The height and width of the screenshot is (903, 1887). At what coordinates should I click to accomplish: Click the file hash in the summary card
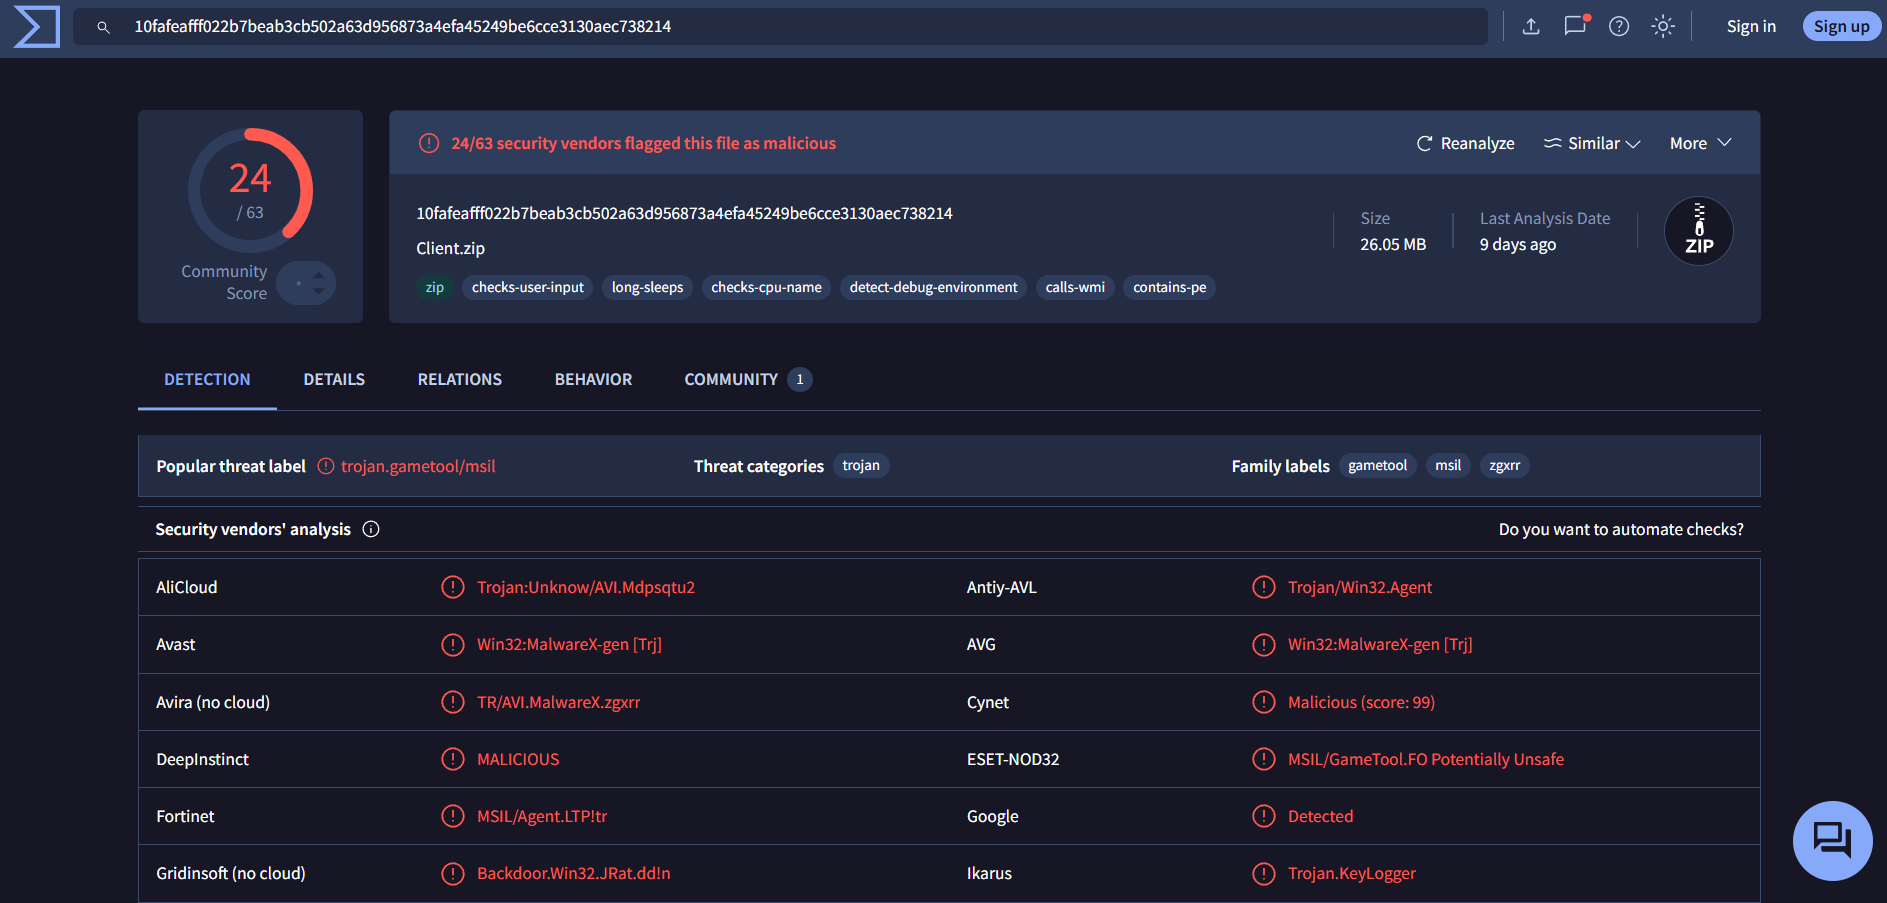[684, 213]
